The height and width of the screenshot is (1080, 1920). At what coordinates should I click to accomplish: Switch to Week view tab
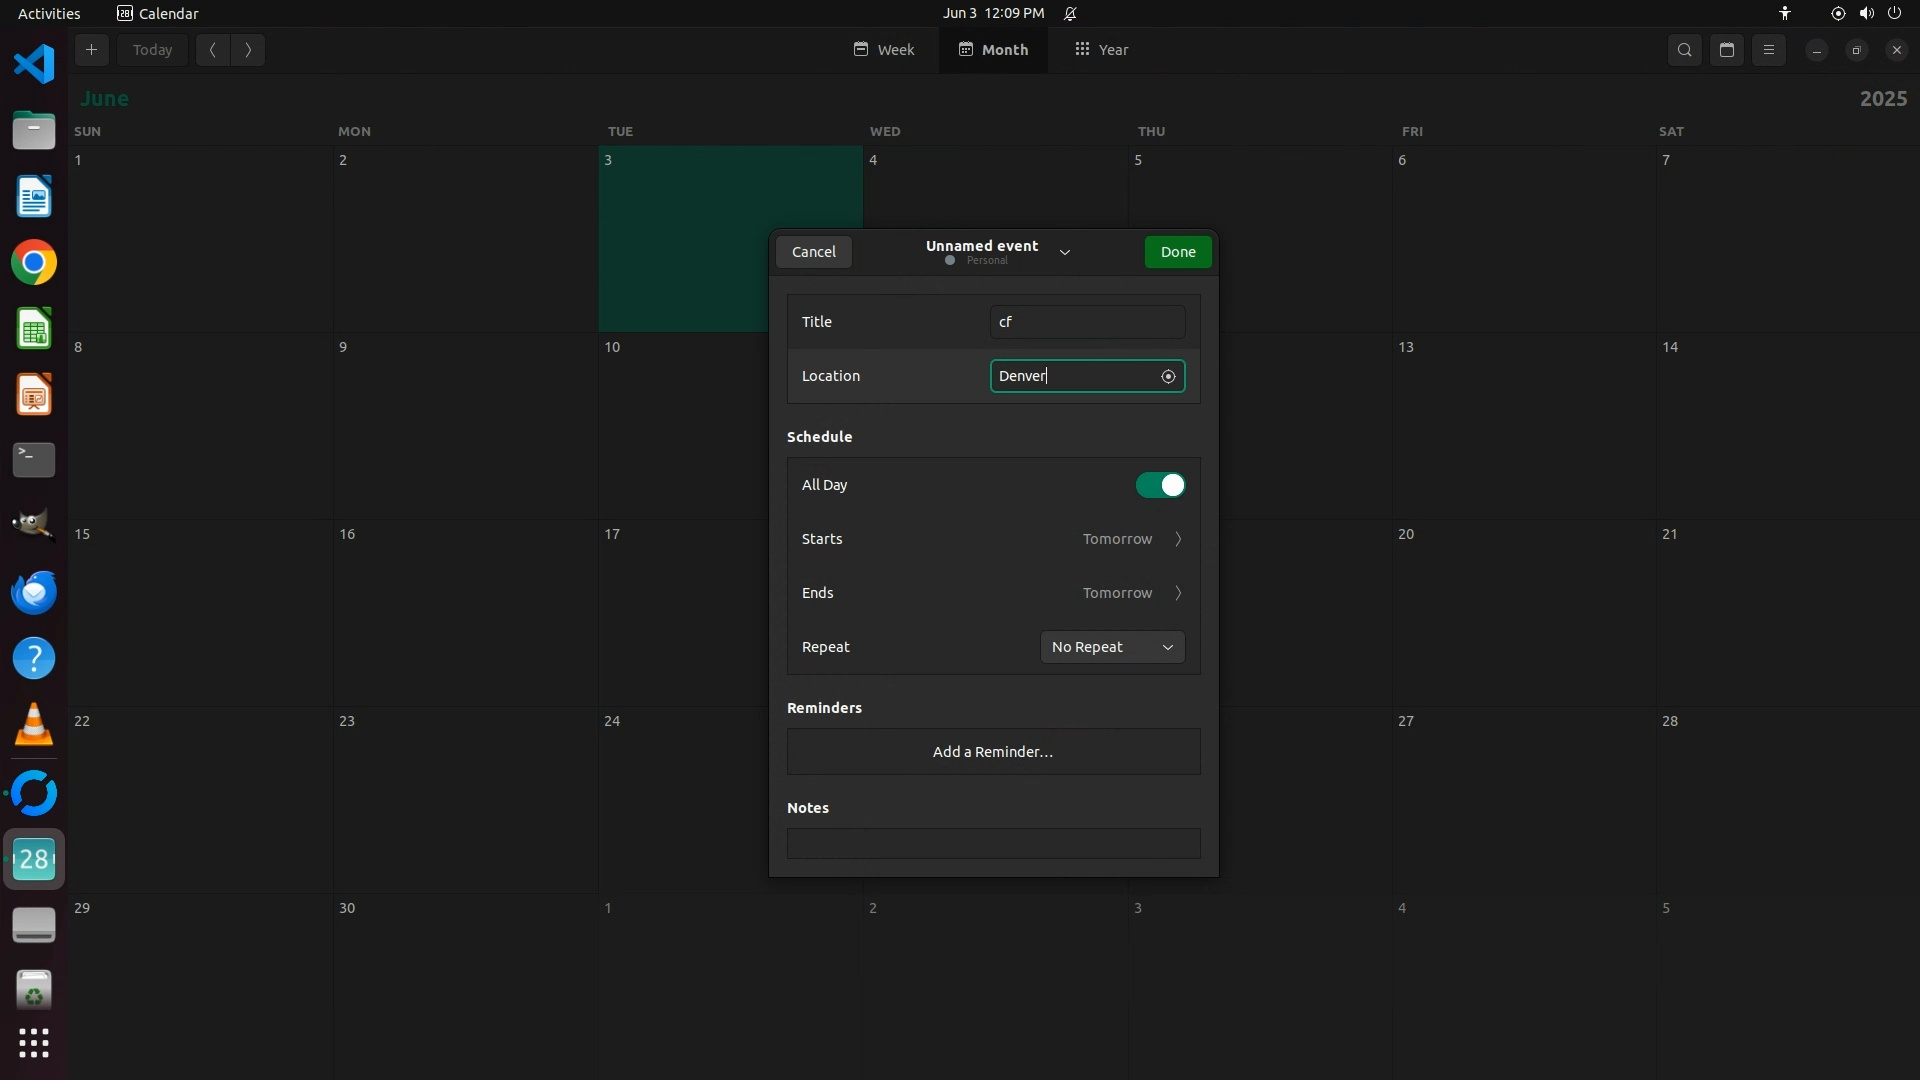coord(884,50)
